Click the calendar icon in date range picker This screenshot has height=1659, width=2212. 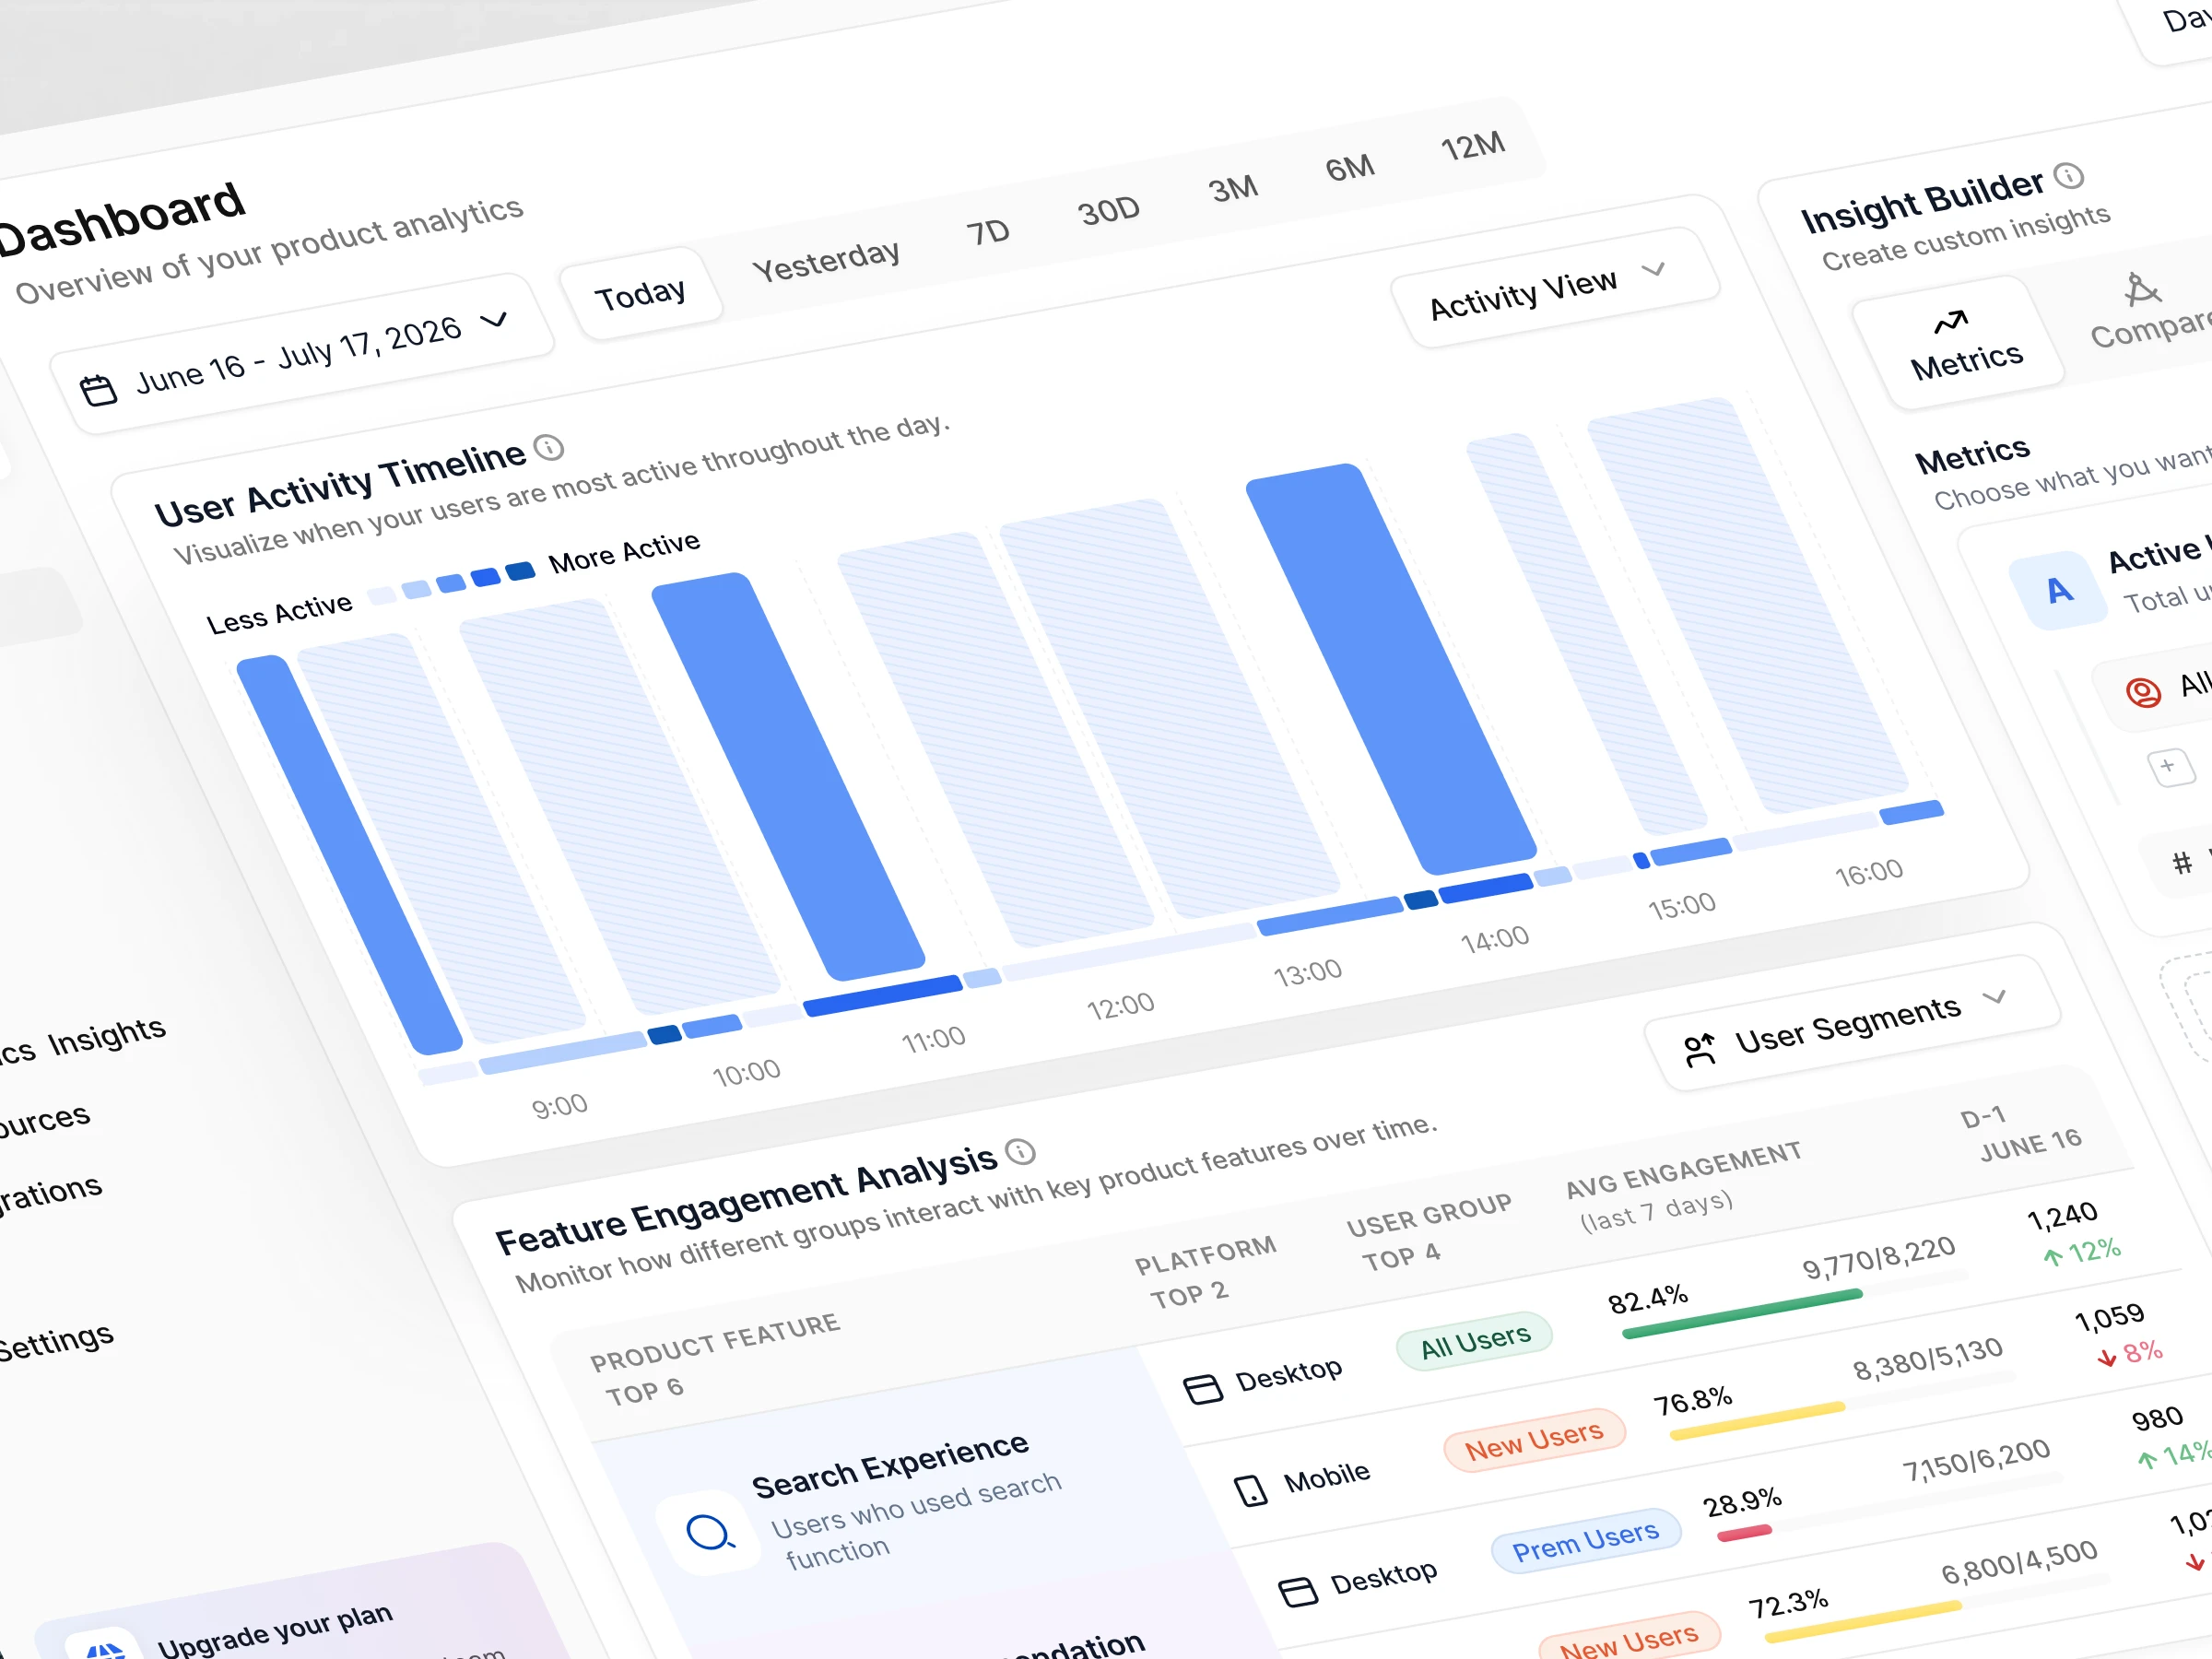(x=98, y=389)
